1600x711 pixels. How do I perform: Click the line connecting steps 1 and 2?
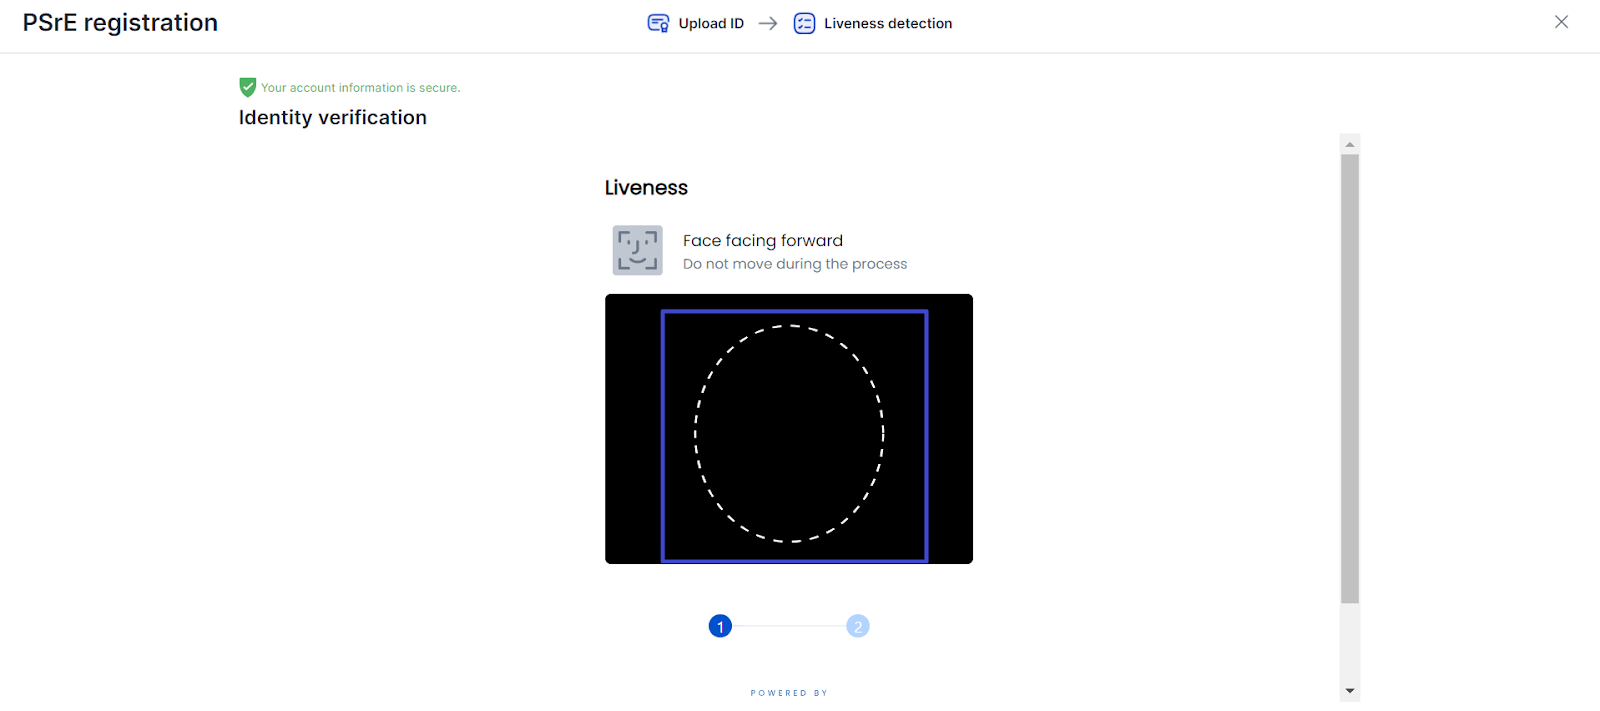click(789, 626)
